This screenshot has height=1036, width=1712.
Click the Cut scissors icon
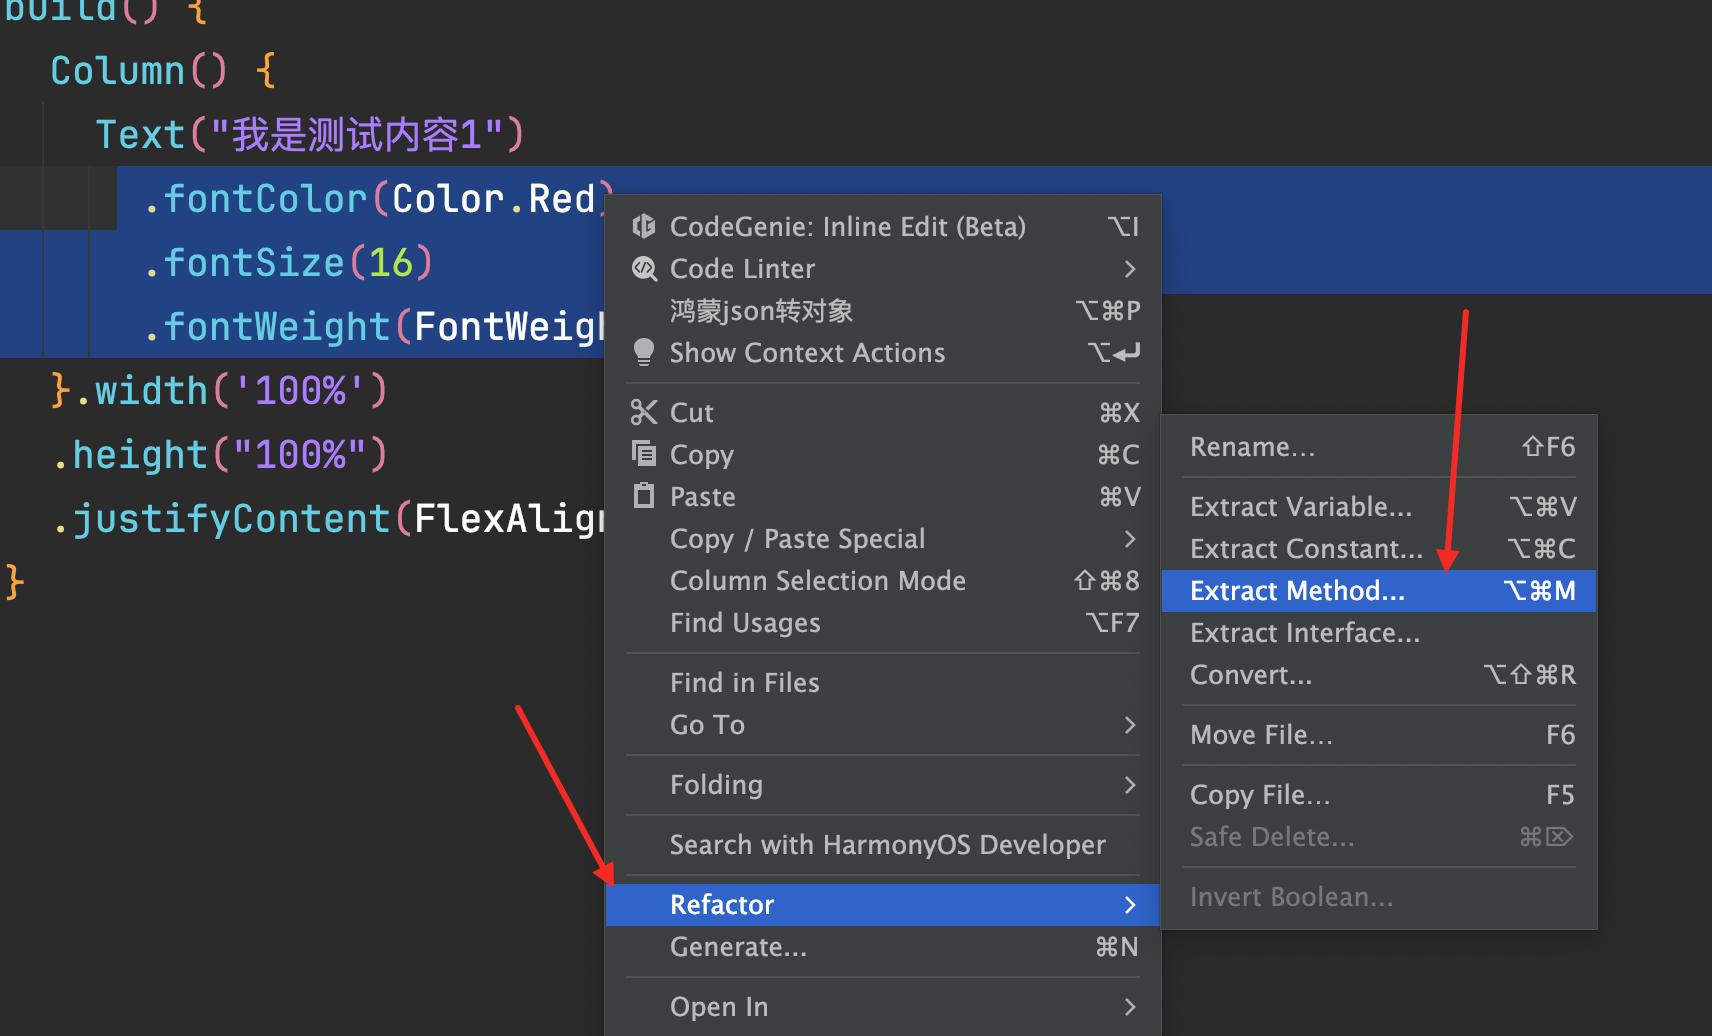tap(644, 412)
